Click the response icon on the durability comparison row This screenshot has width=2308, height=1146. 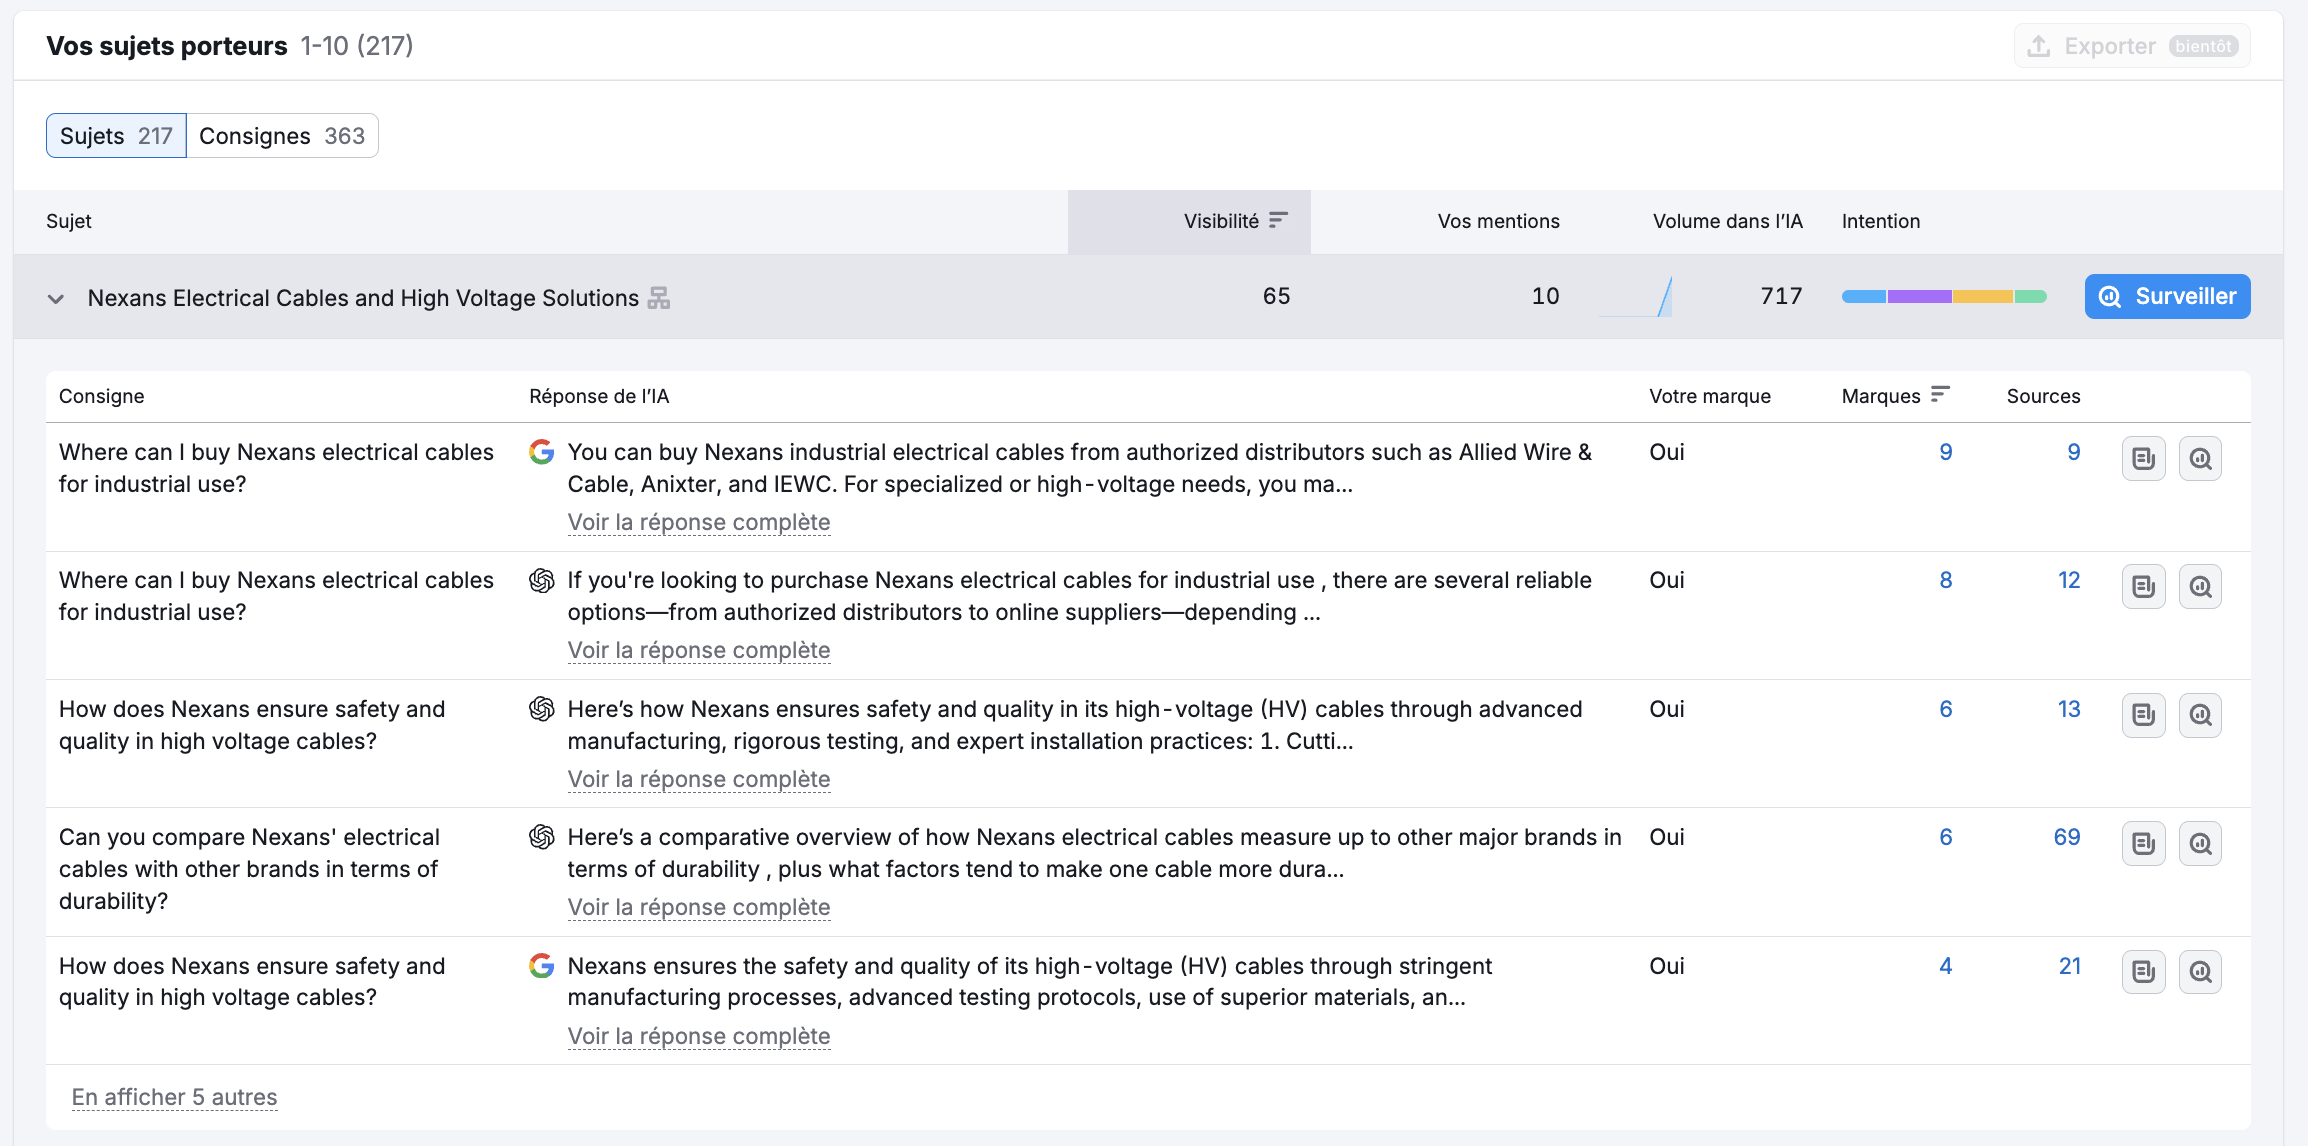2143,844
